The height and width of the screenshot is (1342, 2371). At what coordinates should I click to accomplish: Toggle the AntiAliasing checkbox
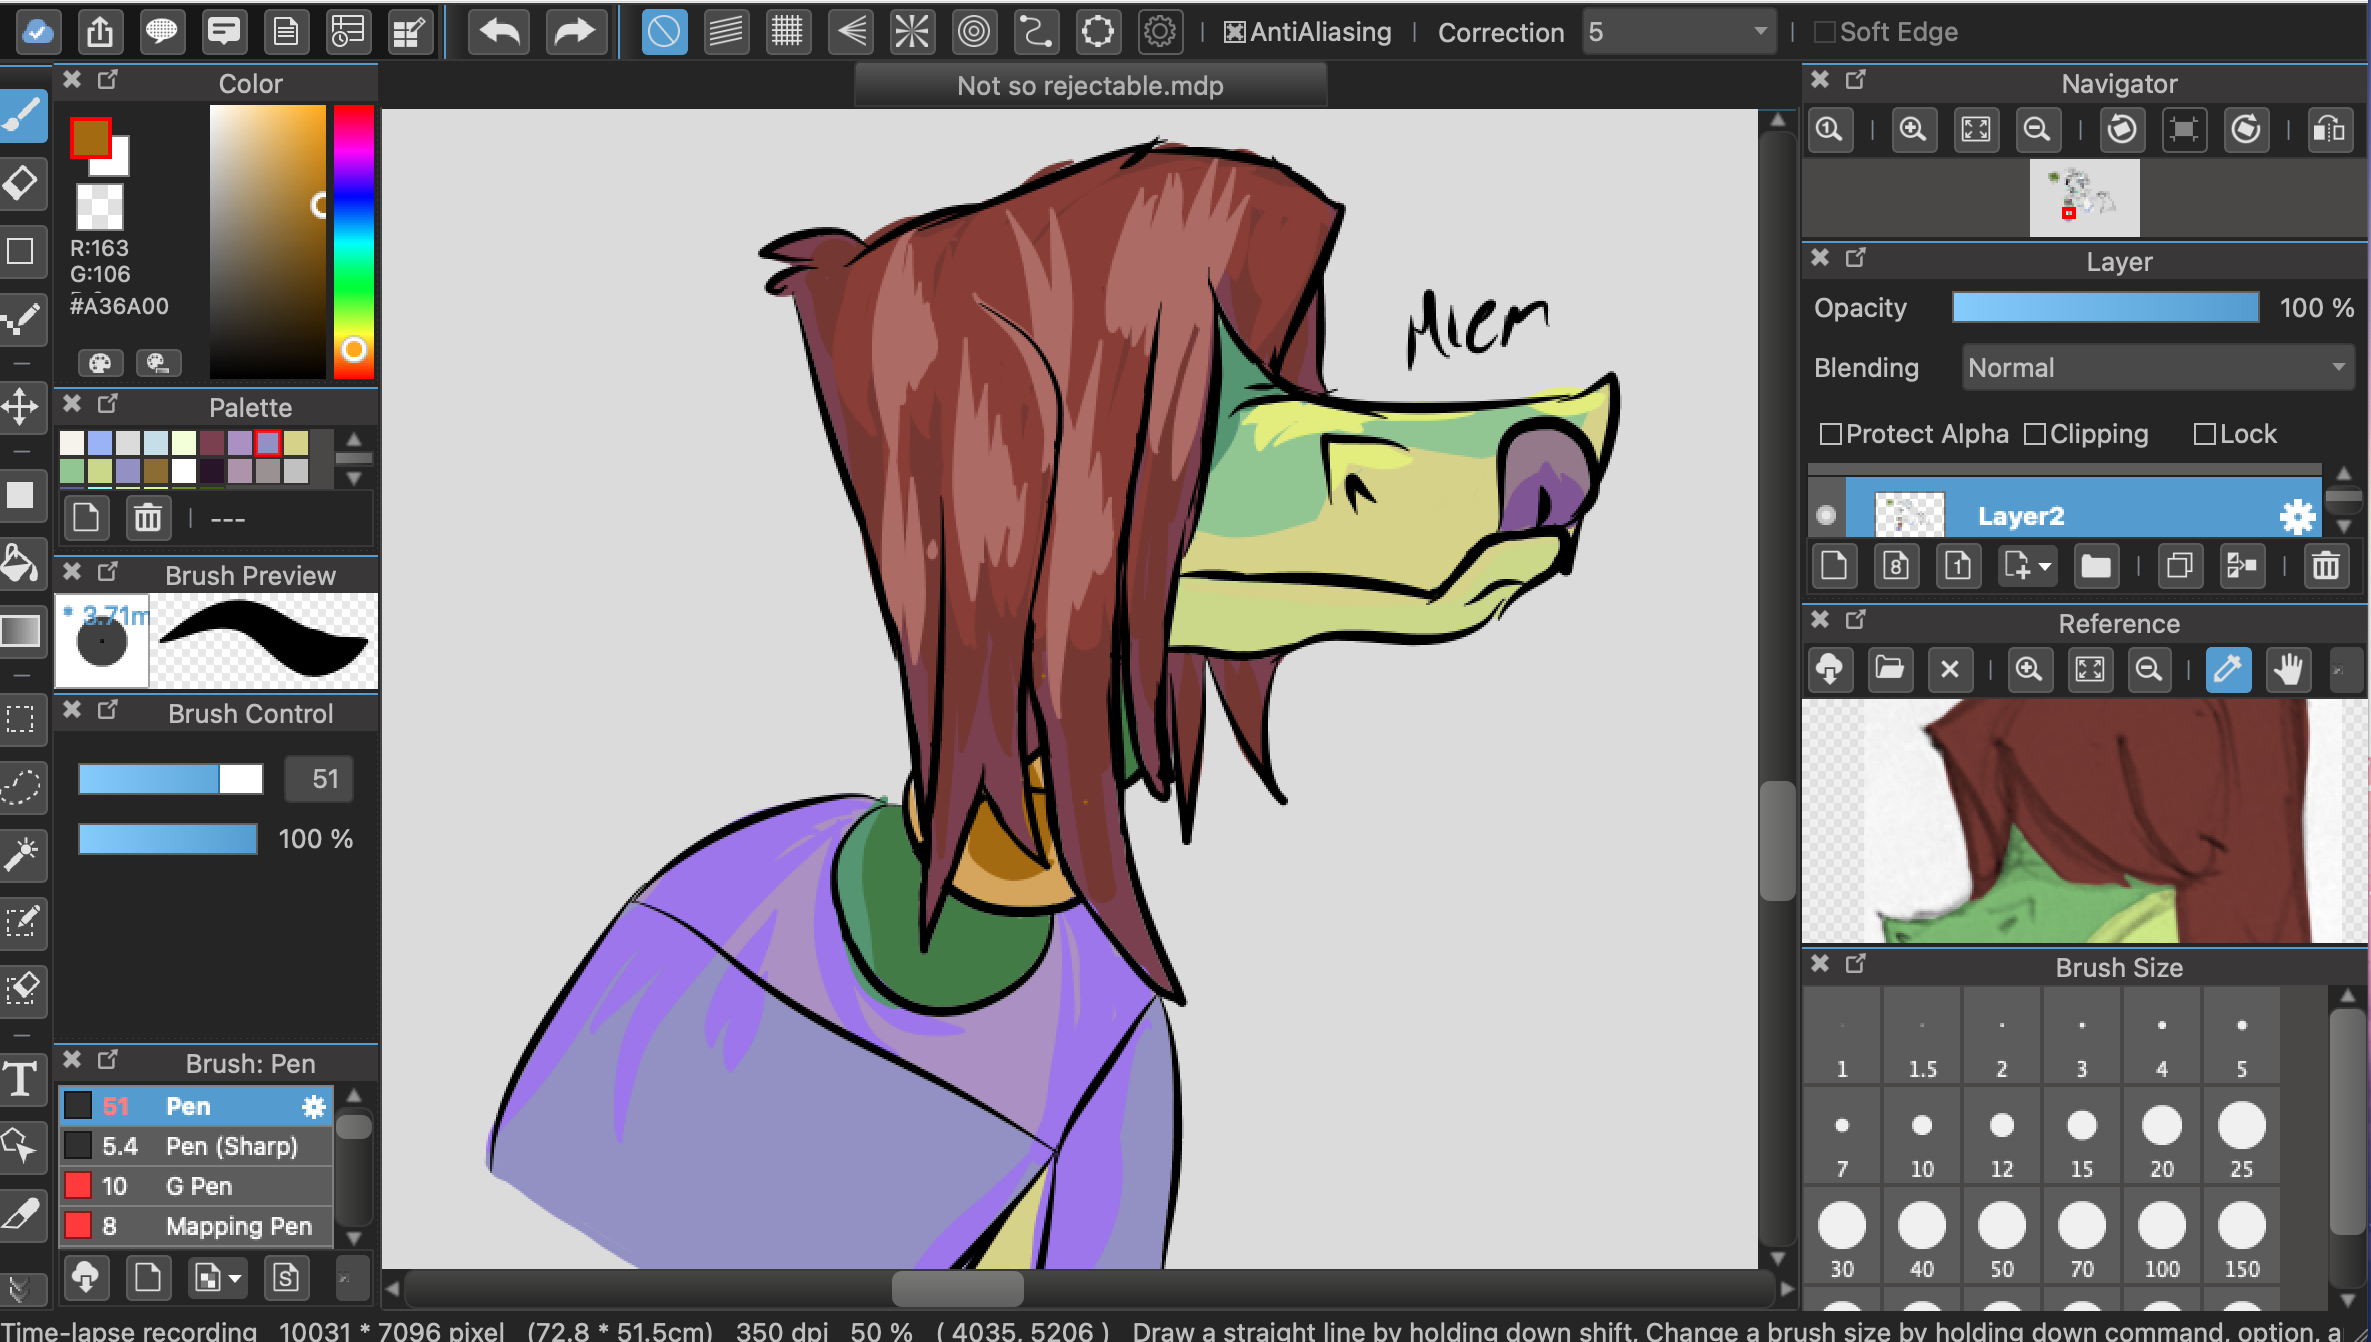[x=1235, y=32]
